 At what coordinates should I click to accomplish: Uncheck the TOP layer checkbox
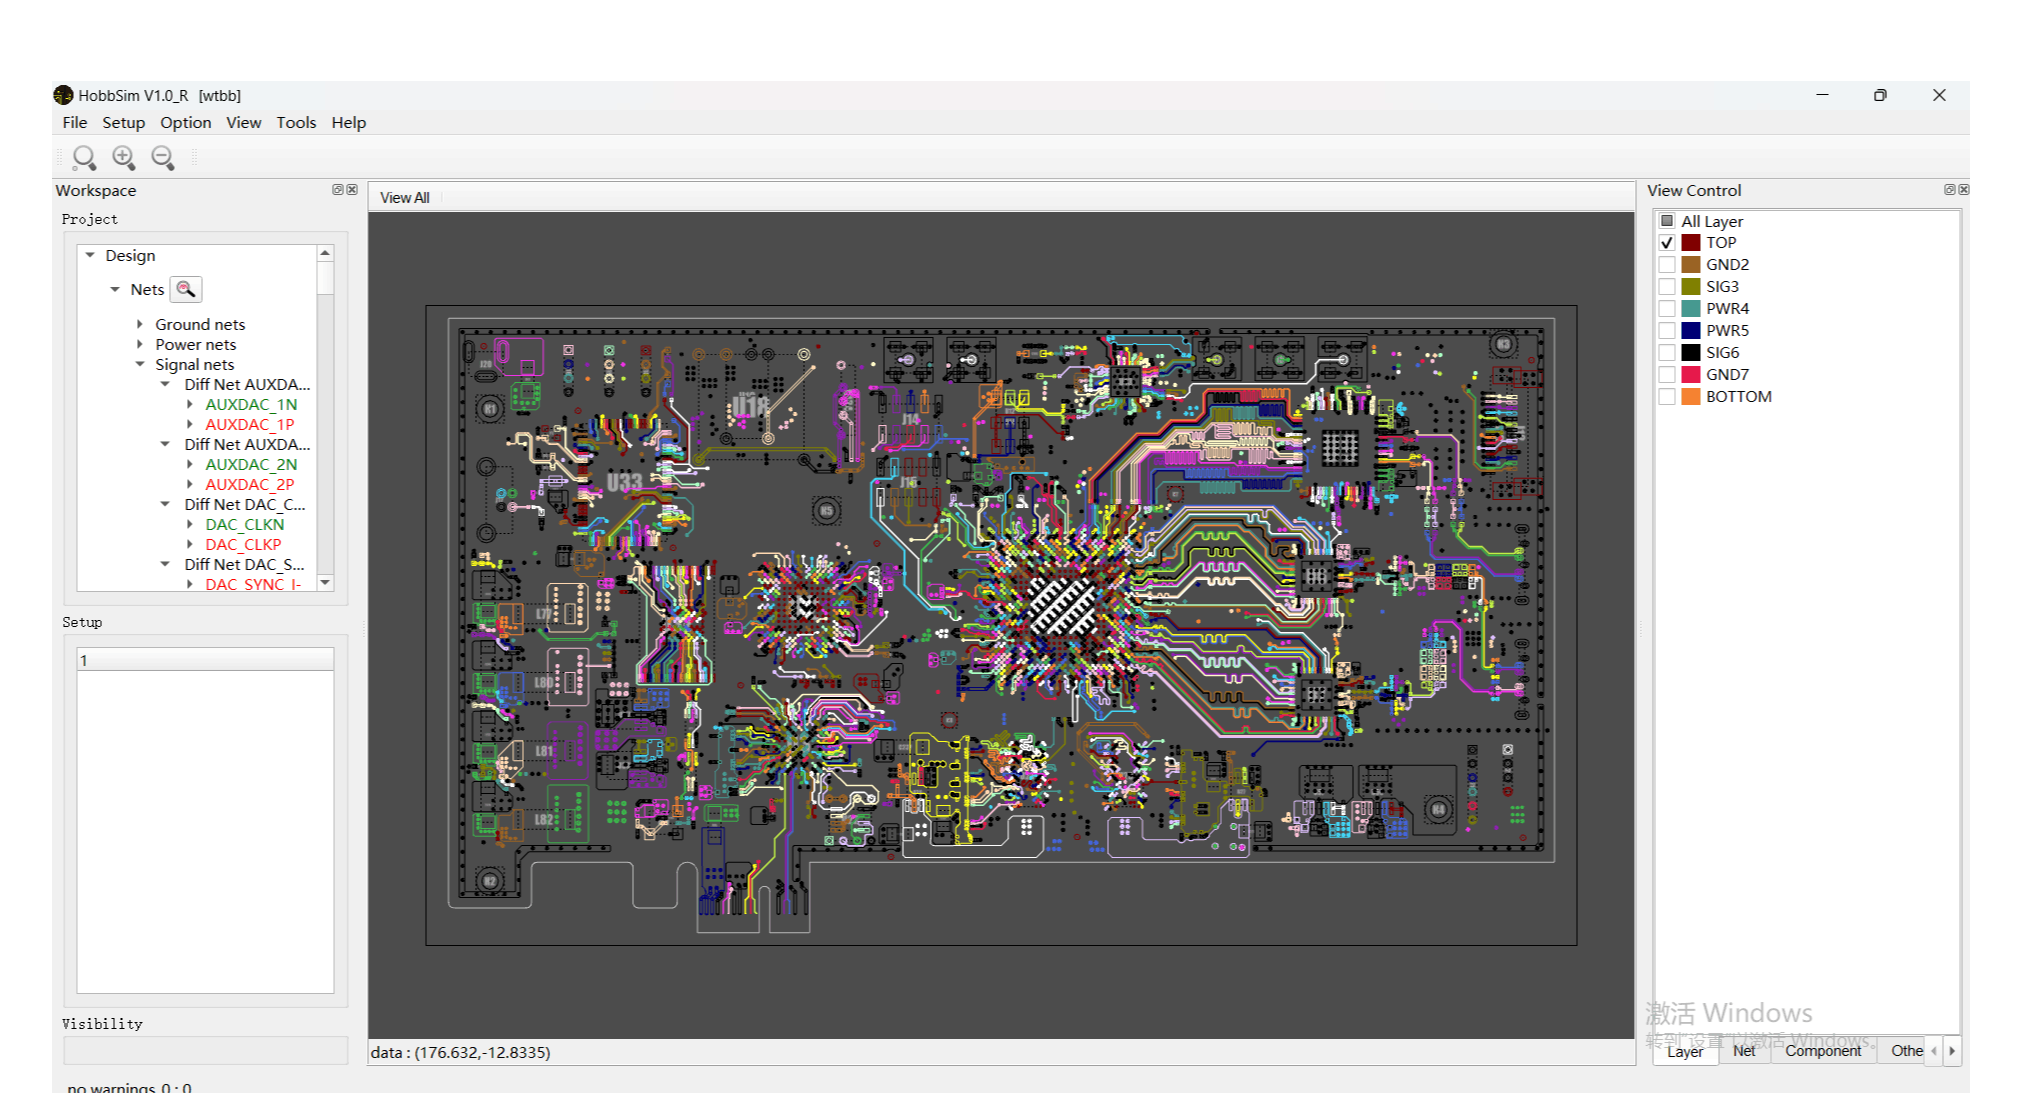1667,243
